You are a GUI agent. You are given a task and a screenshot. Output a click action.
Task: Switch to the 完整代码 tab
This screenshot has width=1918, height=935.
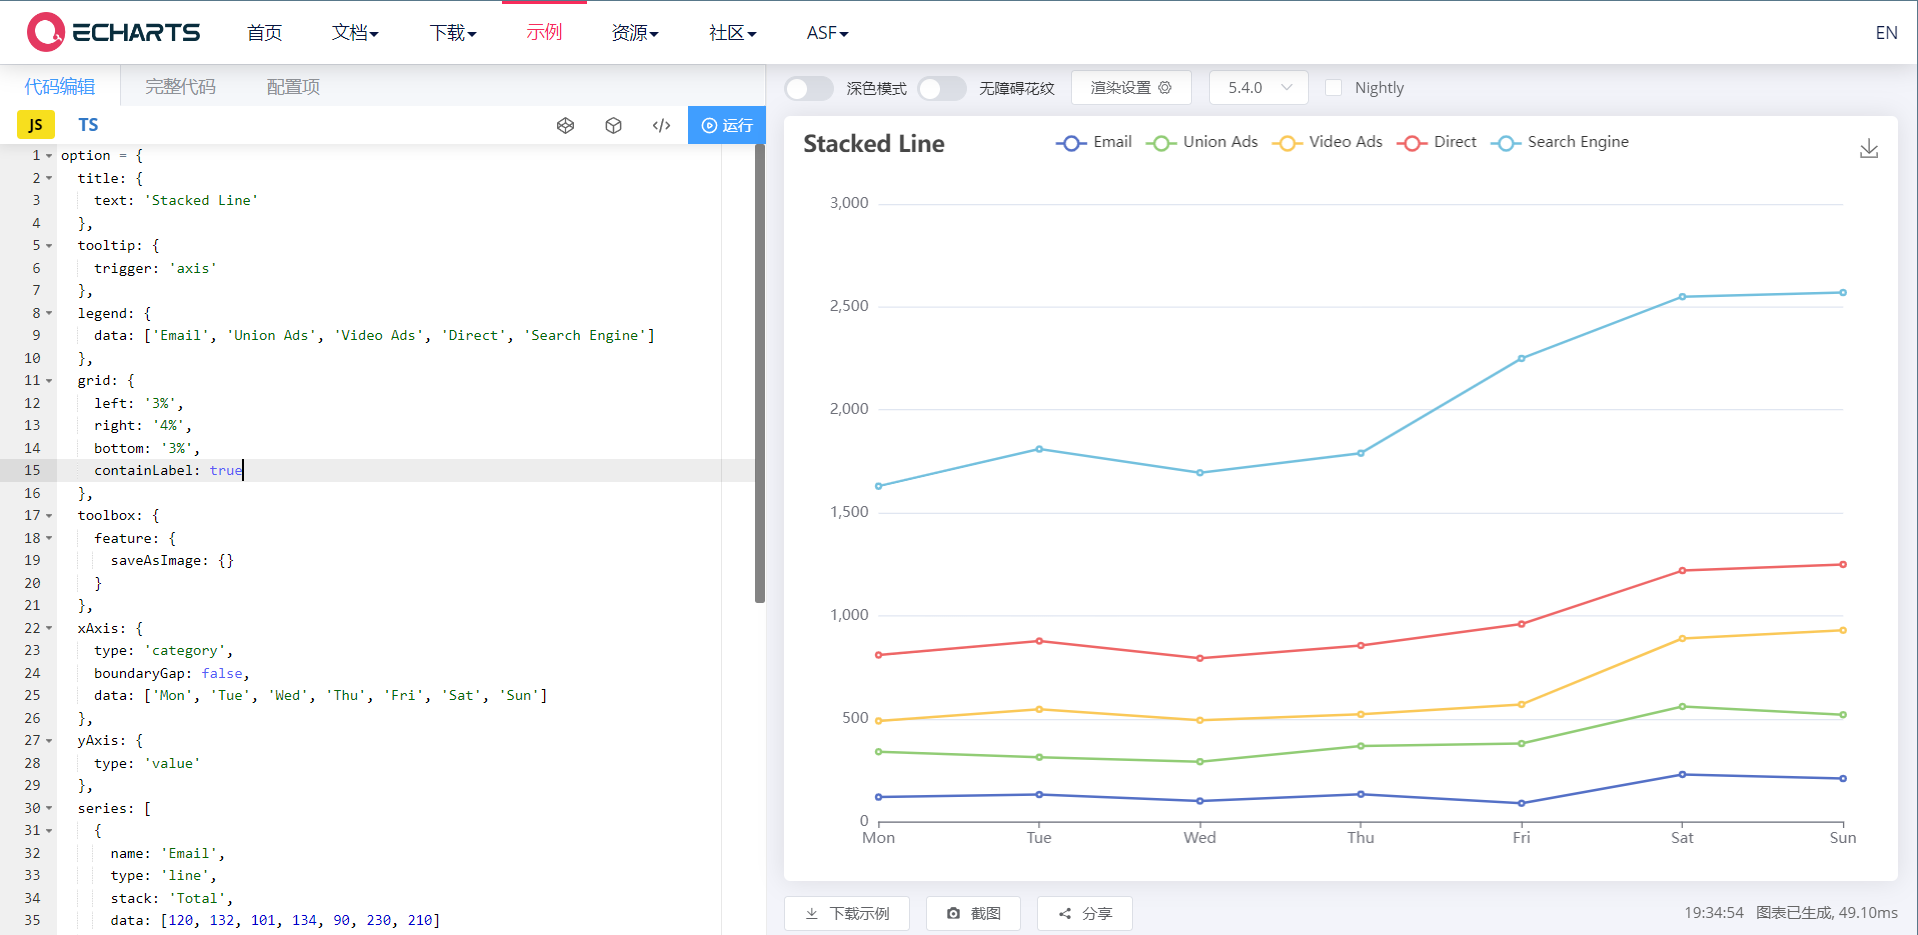click(x=180, y=87)
